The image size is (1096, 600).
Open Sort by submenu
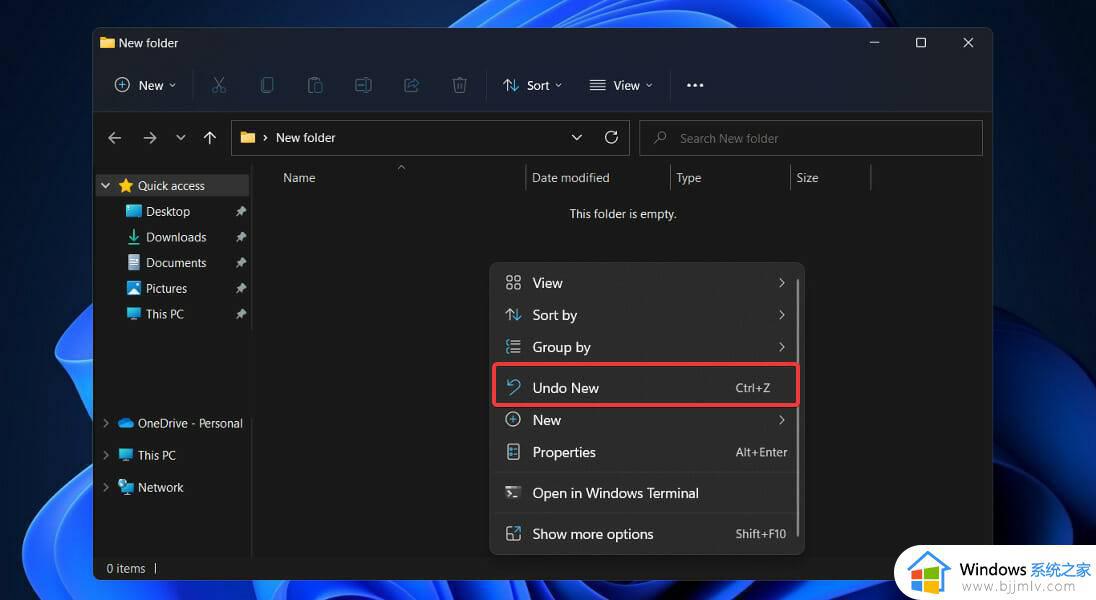click(x=645, y=315)
